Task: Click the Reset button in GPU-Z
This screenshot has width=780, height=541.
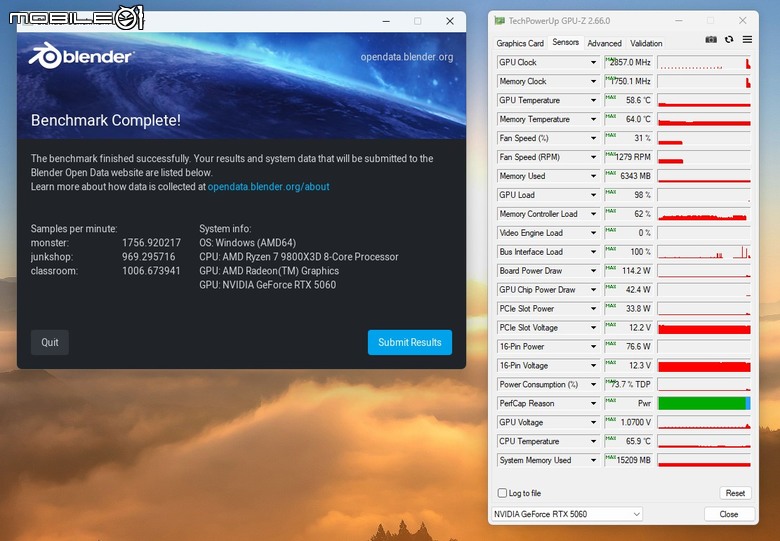Action: 735,493
